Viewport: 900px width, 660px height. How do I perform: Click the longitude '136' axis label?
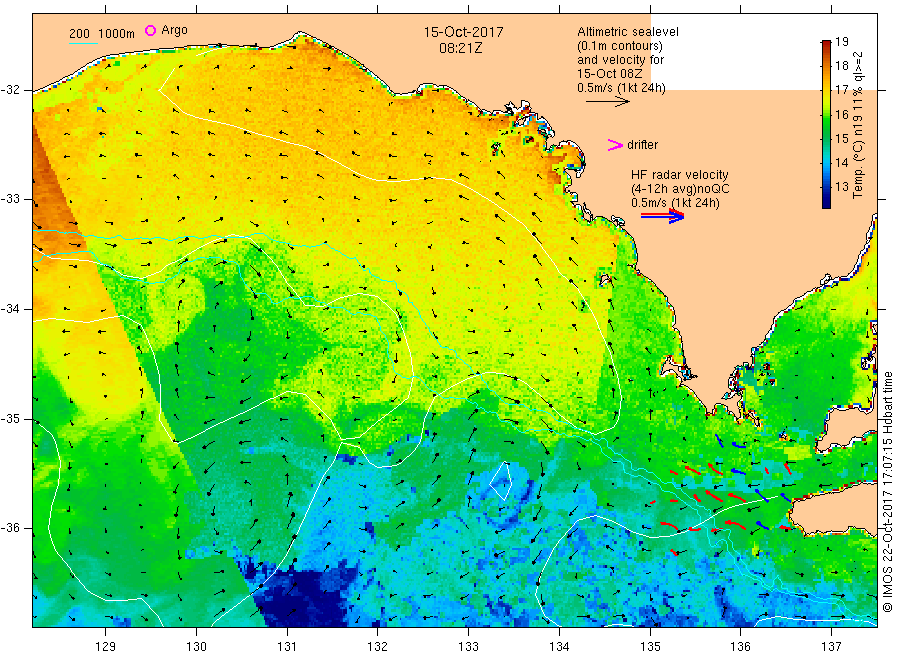[740, 647]
